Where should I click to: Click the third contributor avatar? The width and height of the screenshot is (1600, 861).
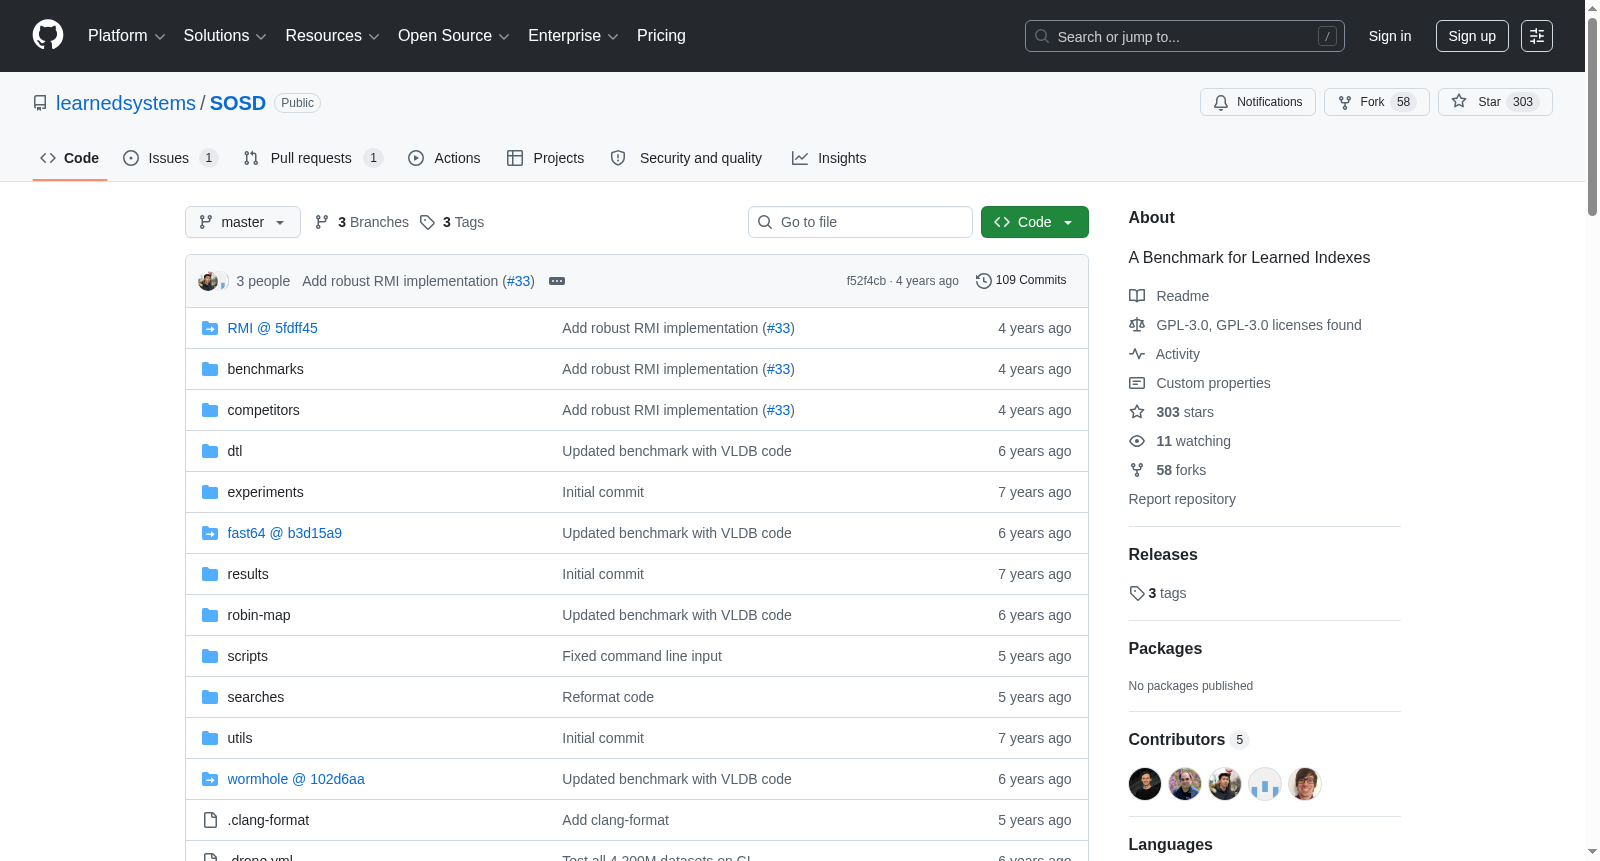point(1225,784)
